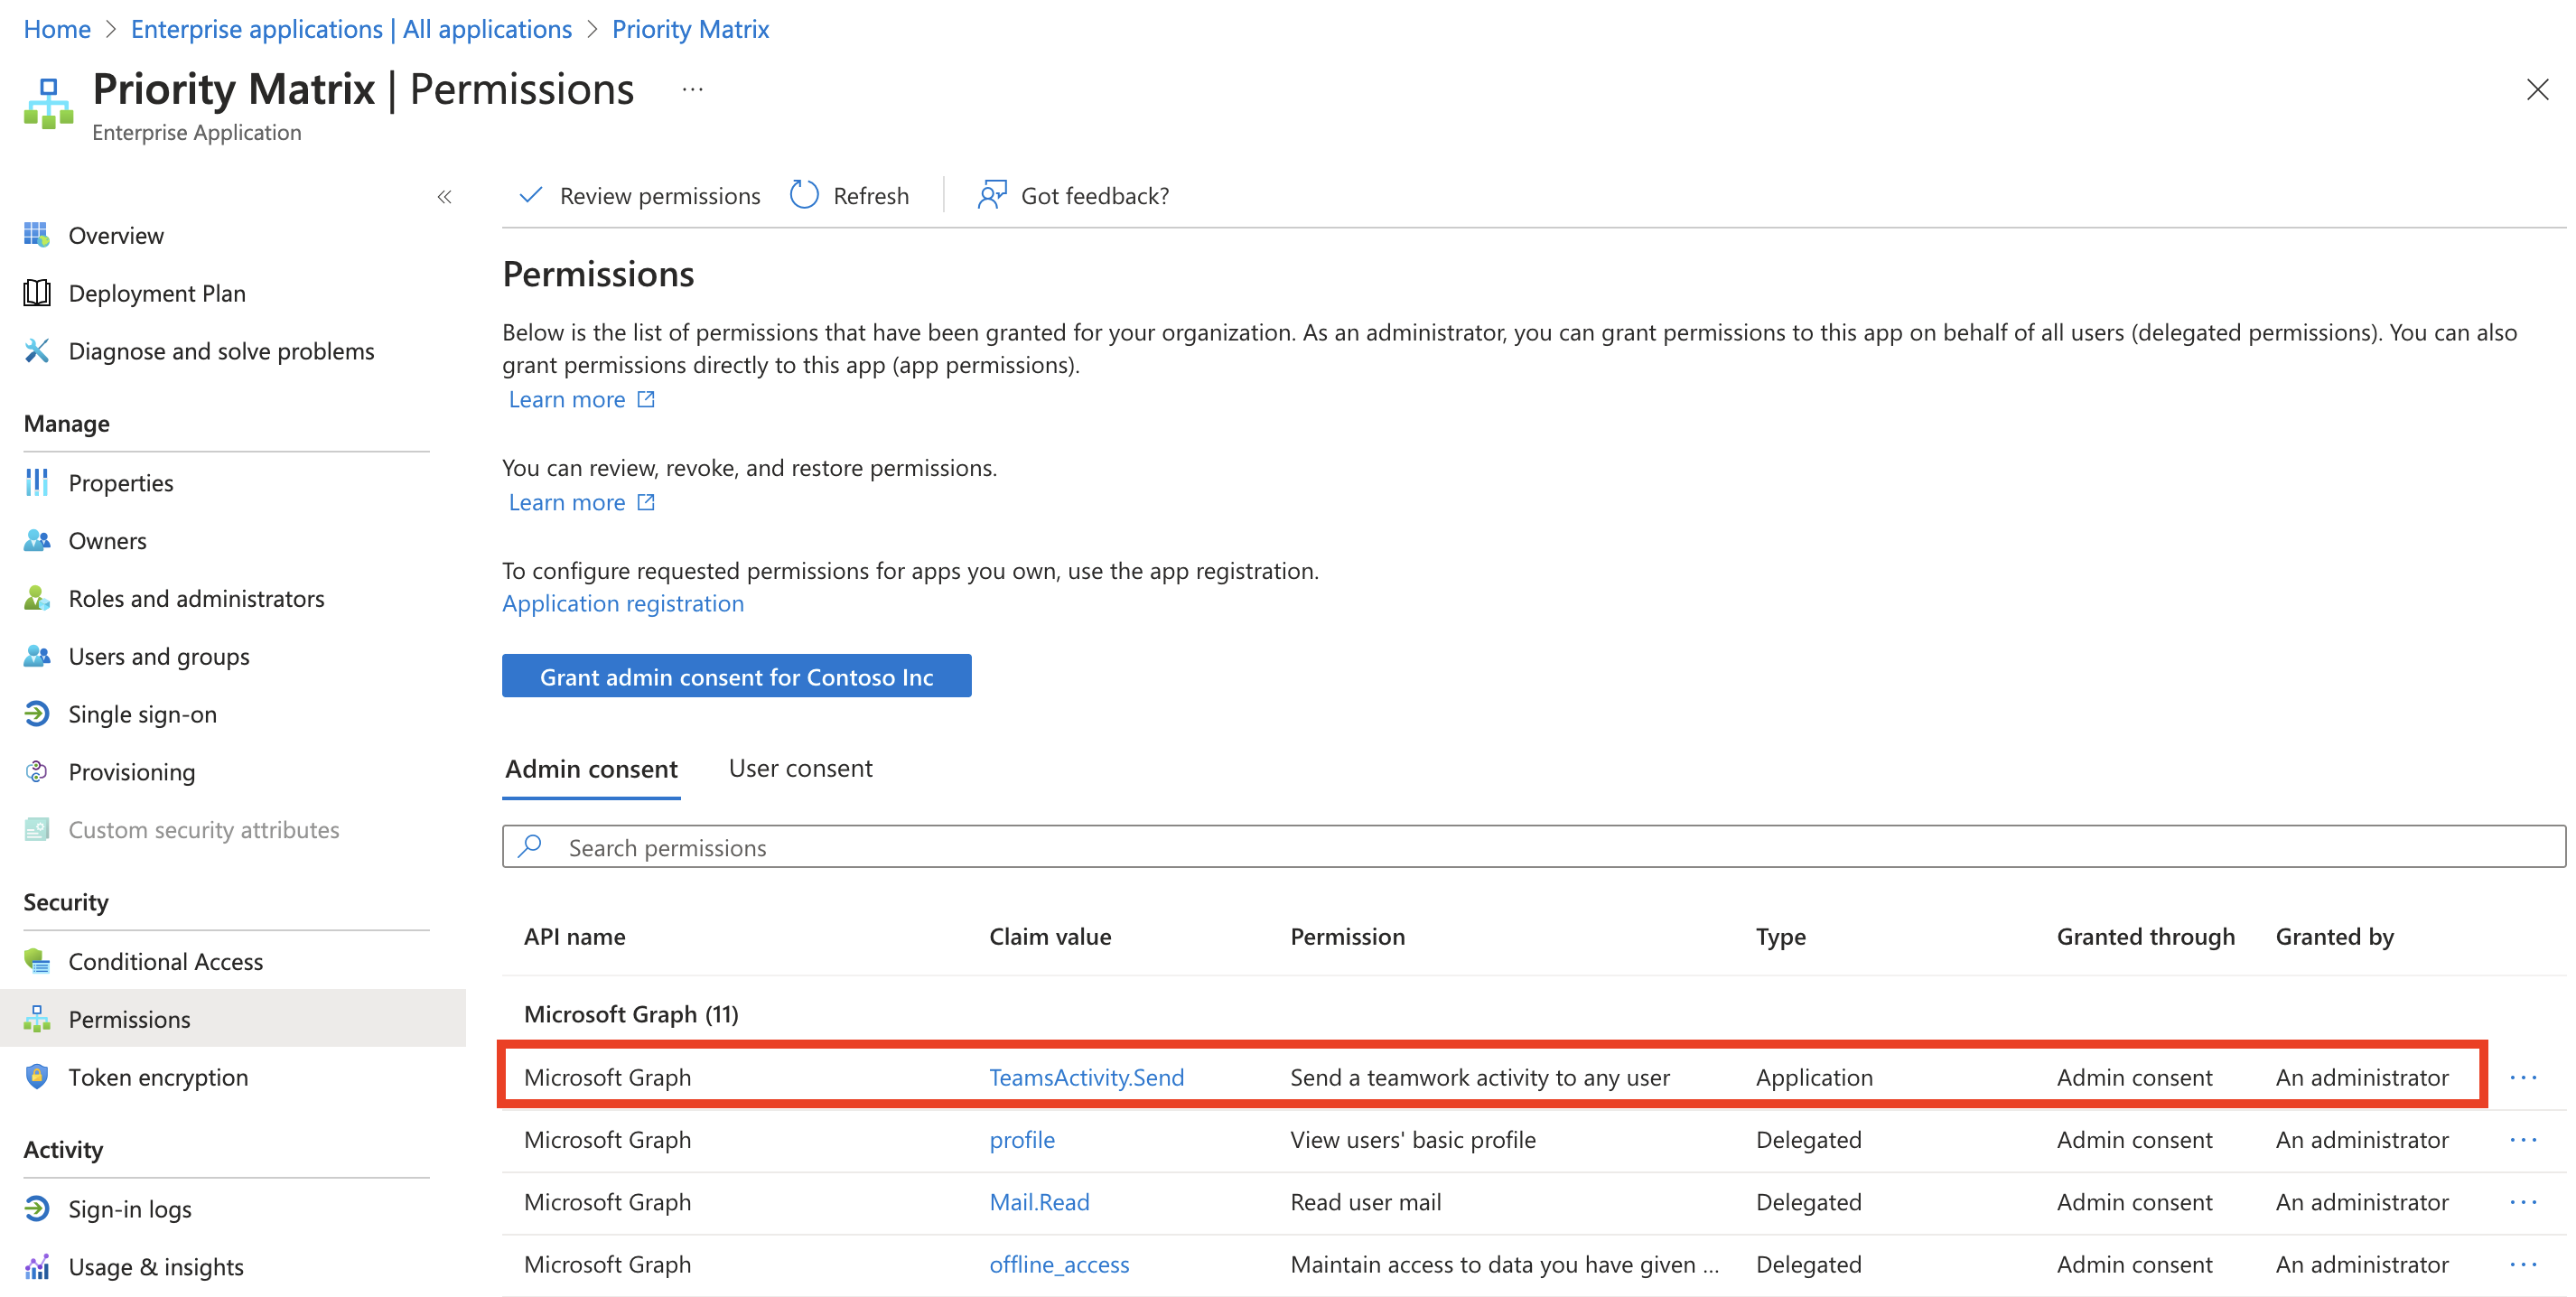2576x1297 pixels.
Task: Click the Refresh icon in toolbar
Action: 804,195
